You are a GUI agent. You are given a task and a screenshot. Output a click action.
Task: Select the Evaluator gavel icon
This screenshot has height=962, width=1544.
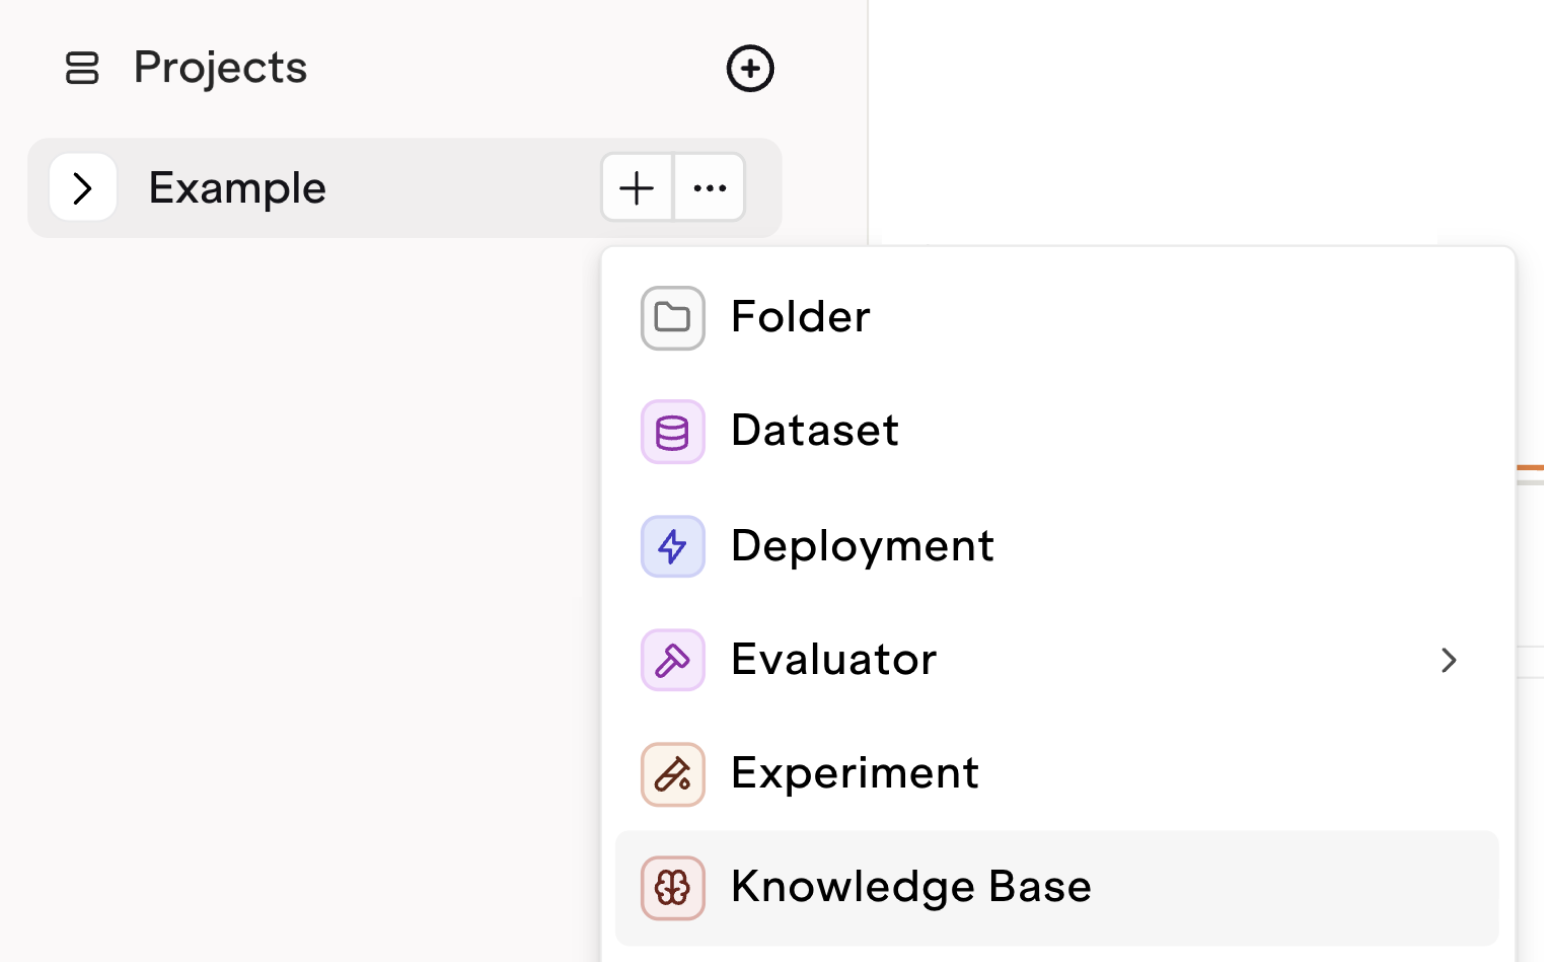pyautogui.click(x=672, y=660)
